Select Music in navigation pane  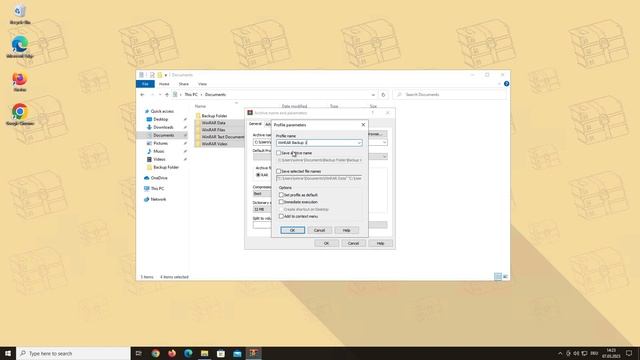pos(159,151)
